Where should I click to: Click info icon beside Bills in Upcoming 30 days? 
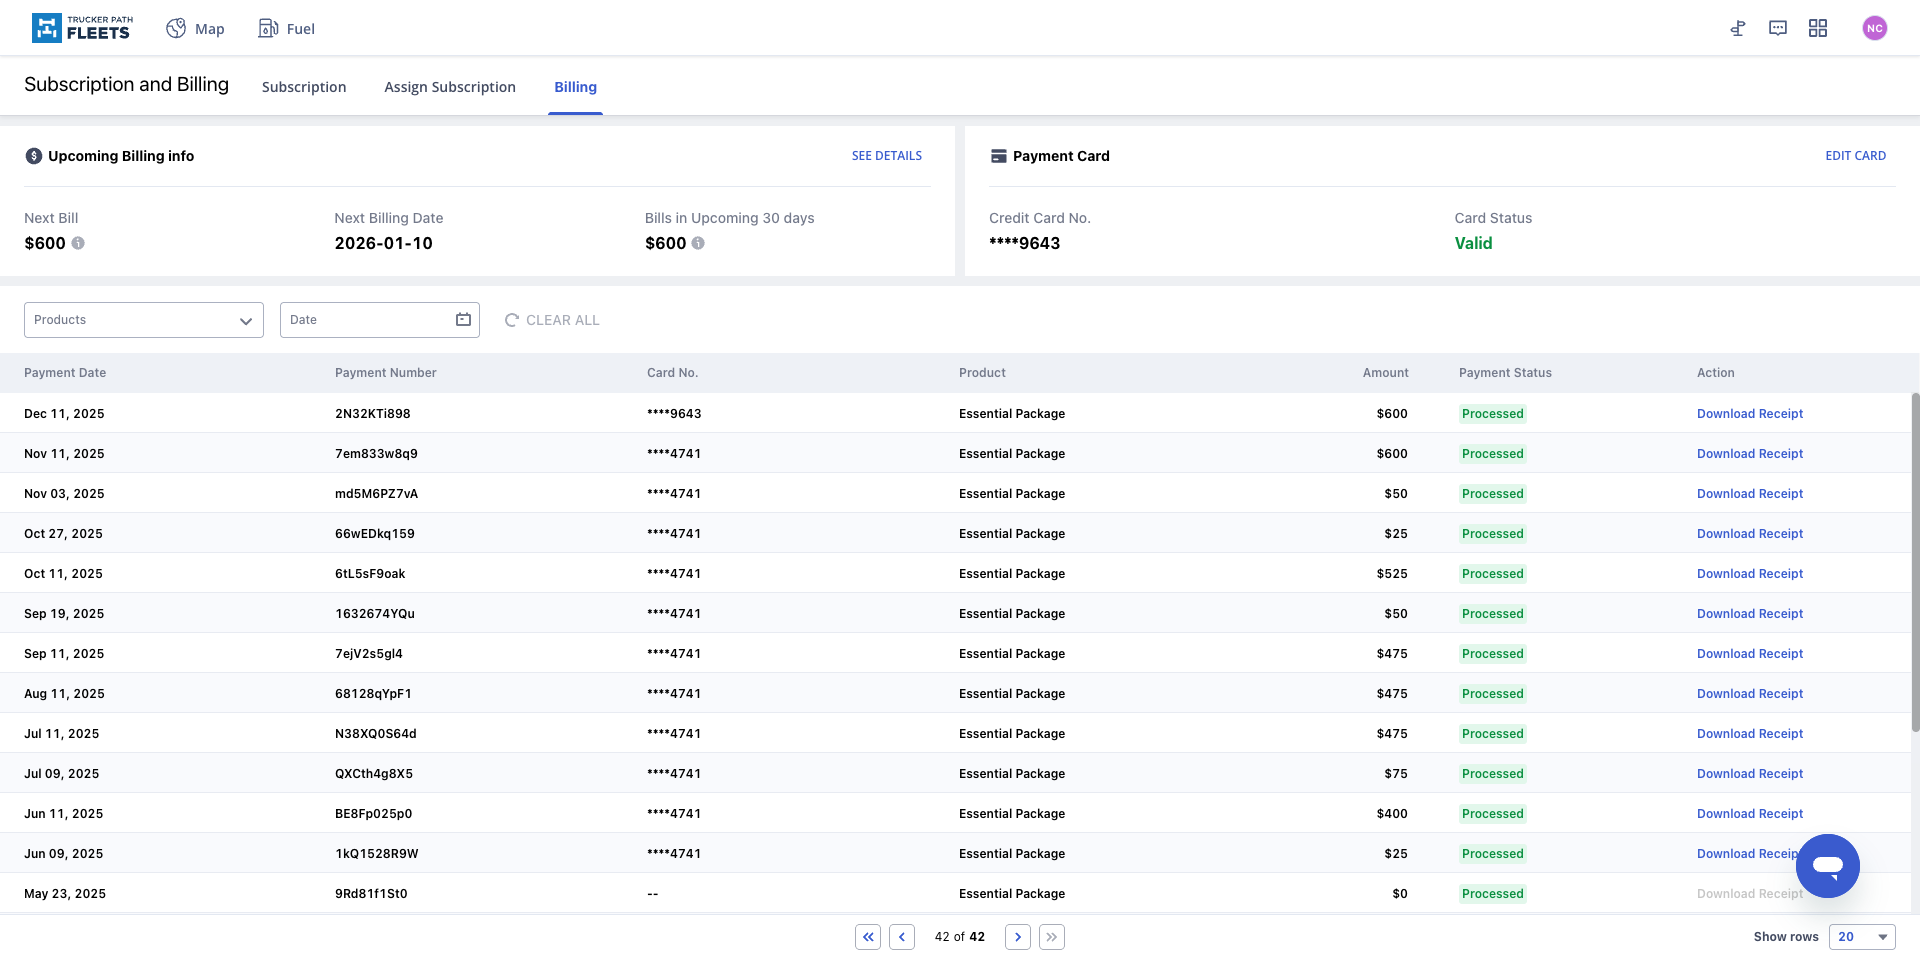click(x=698, y=243)
